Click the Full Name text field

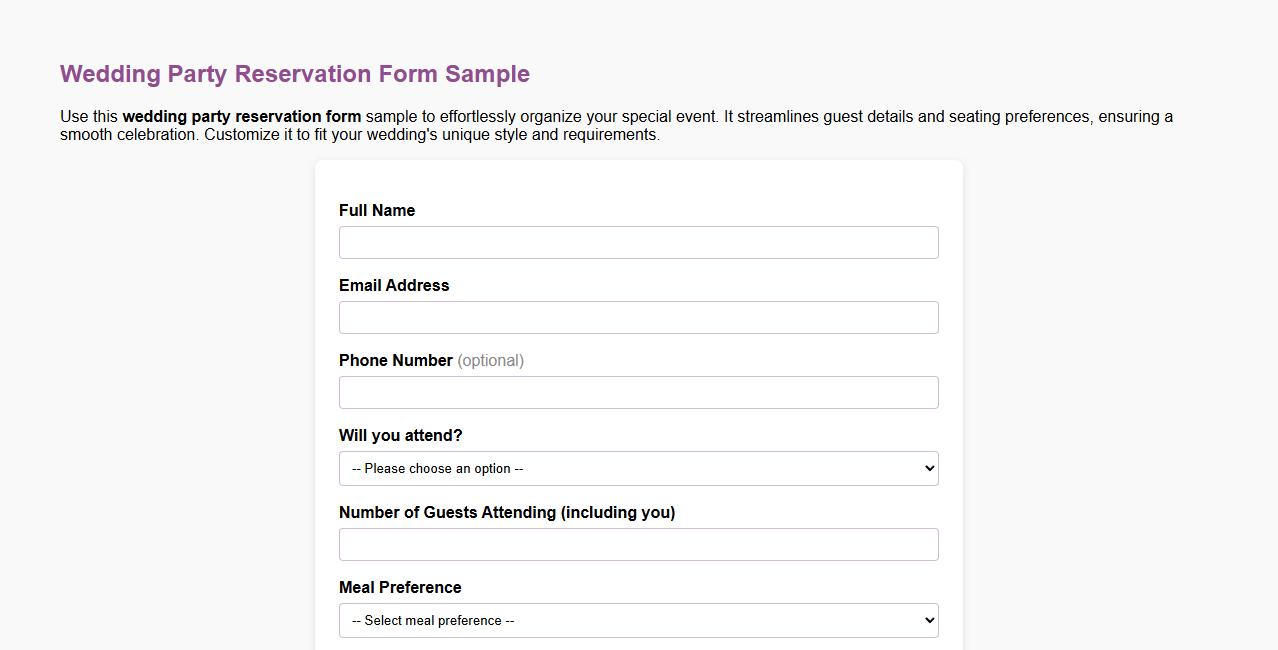point(638,243)
